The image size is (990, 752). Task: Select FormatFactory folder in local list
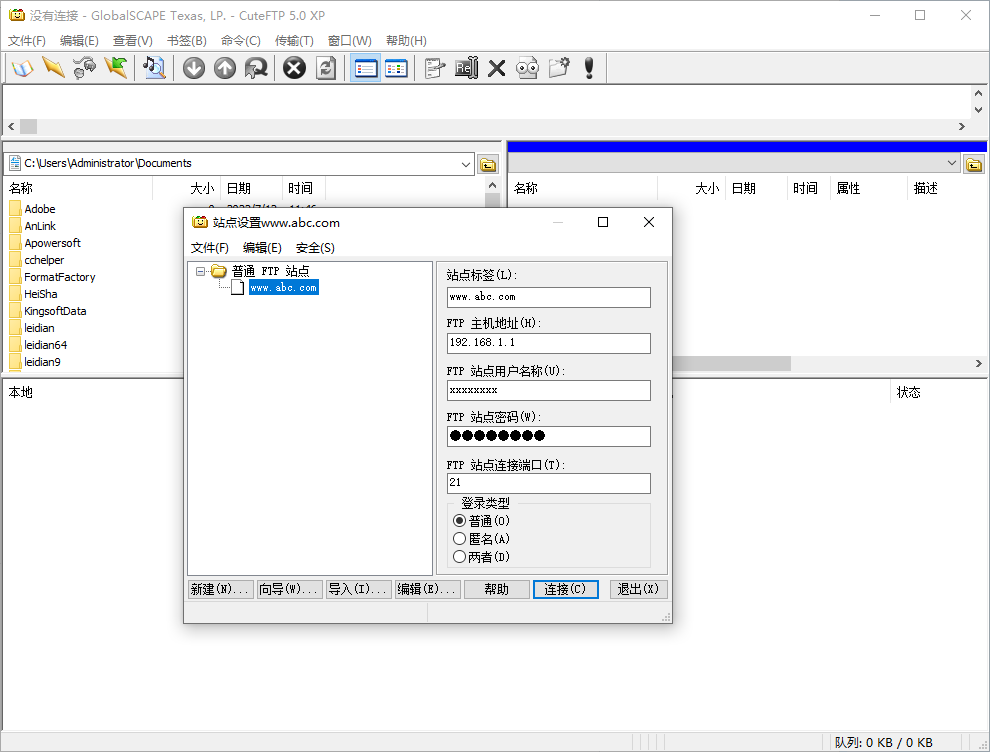pos(59,277)
